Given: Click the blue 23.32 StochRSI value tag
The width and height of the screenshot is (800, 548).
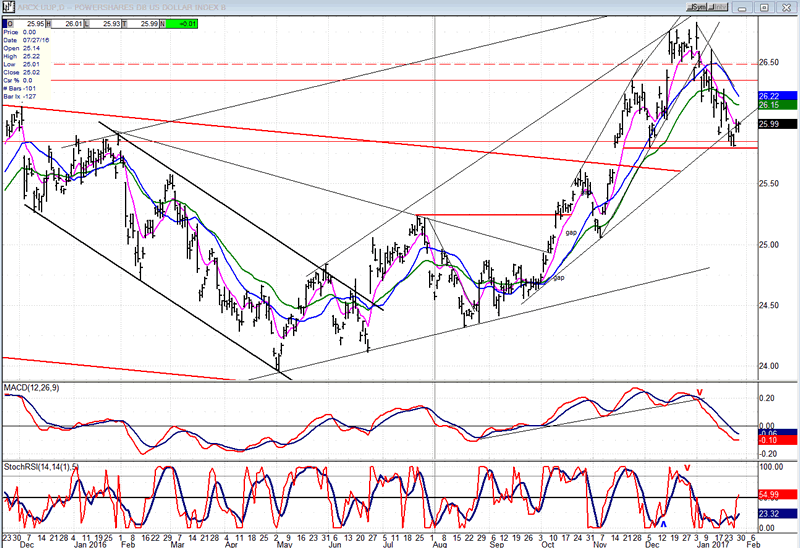Looking at the screenshot, I should tap(778, 514).
